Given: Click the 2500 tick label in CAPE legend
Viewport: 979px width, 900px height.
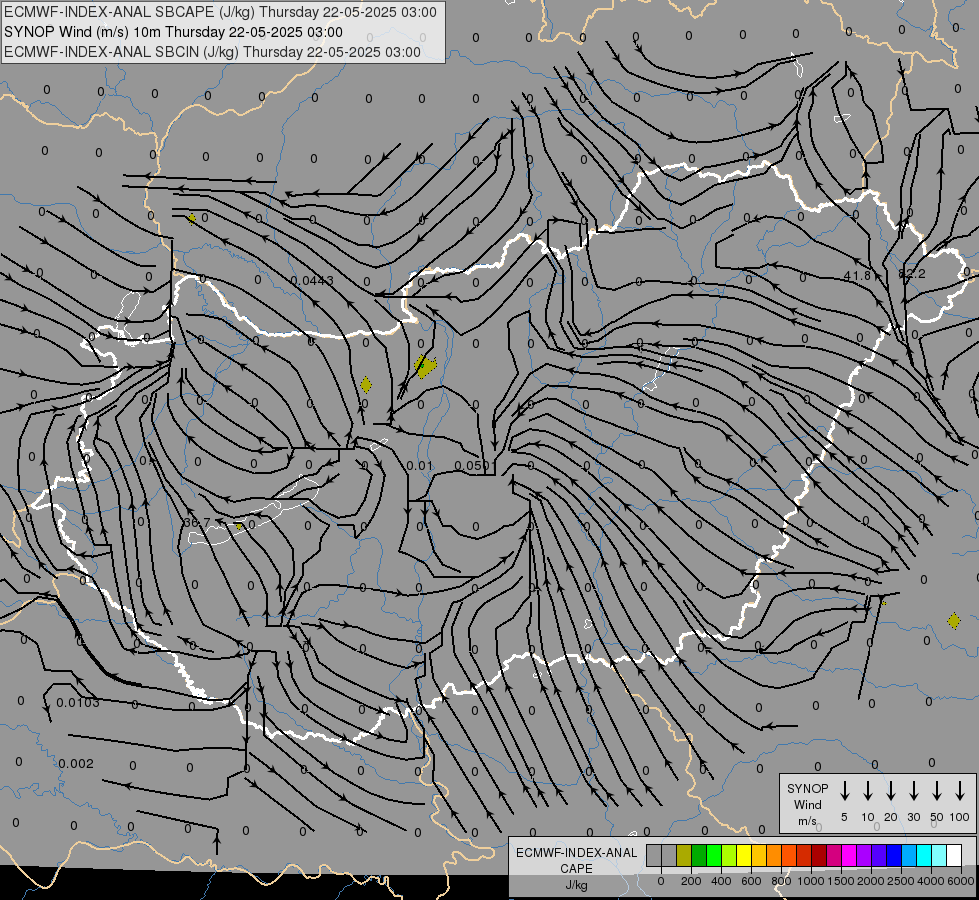Looking at the screenshot, I should (x=901, y=881).
